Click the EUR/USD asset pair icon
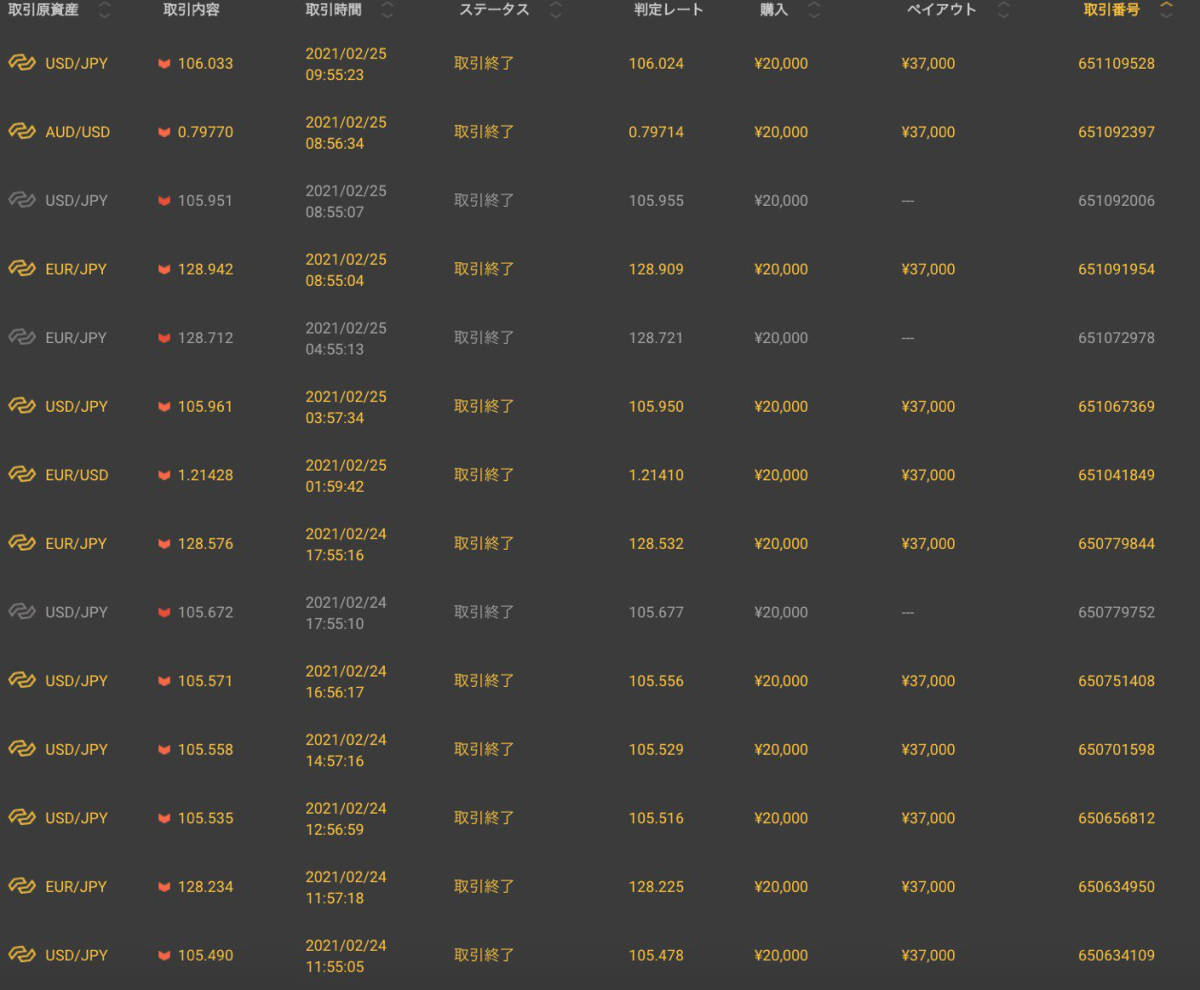The height and width of the screenshot is (990, 1200). pos(22,475)
